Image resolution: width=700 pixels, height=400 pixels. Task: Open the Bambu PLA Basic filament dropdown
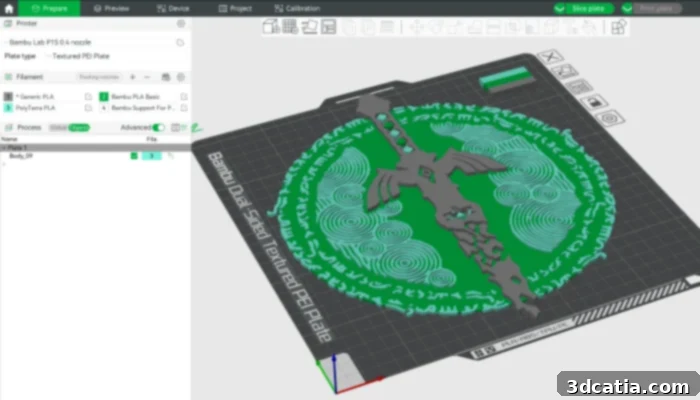(x=144, y=96)
